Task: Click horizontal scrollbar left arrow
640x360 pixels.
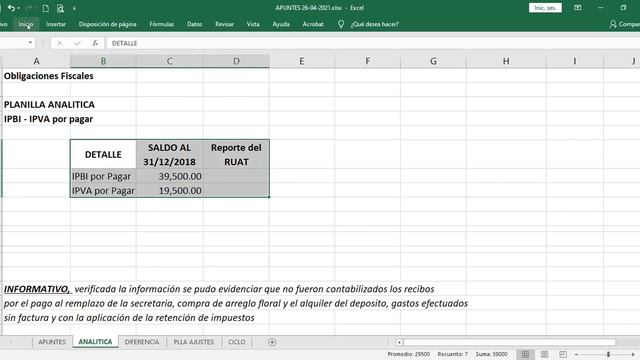Action: pyautogui.click(x=399, y=342)
